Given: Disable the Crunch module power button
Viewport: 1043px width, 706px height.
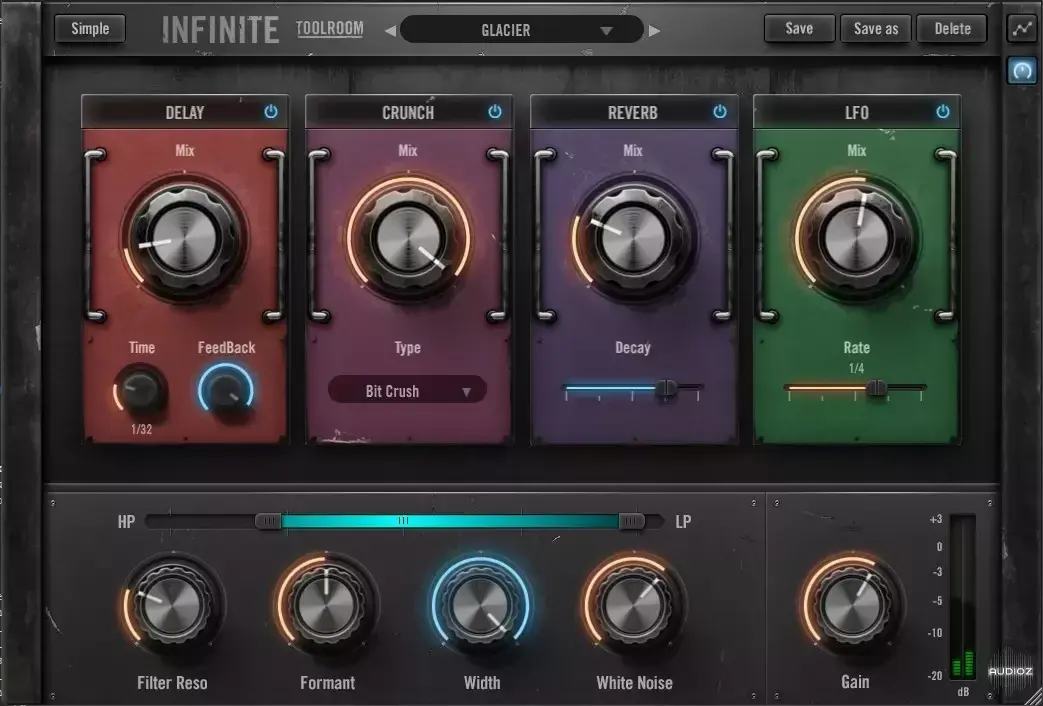Looking at the screenshot, I should tap(495, 112).
